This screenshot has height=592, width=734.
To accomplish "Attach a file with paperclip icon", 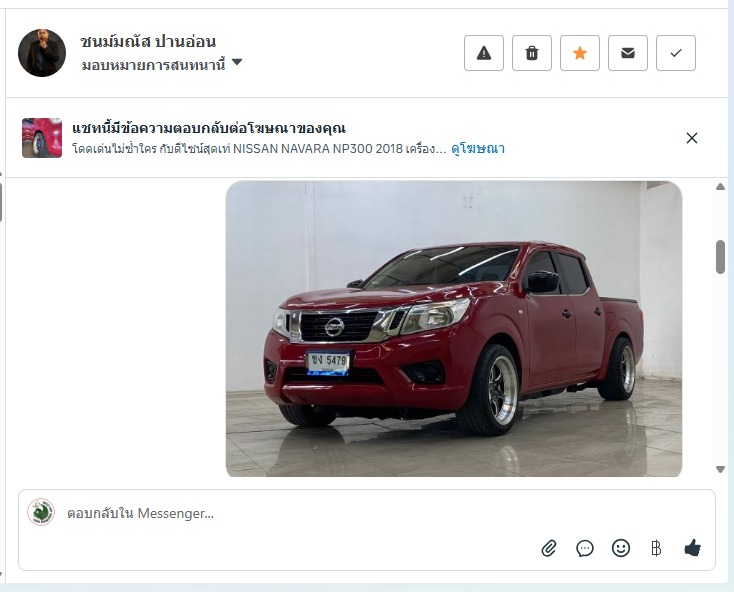I will [x=549, y=548].
